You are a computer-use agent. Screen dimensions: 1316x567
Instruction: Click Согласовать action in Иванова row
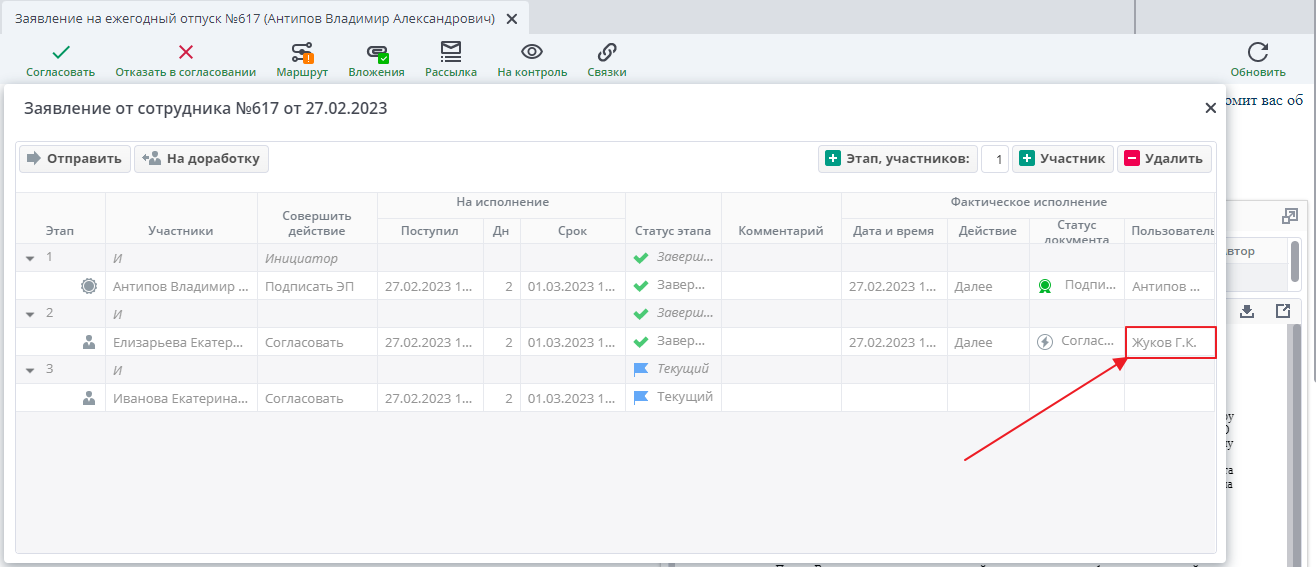click(x=317, y=398)
